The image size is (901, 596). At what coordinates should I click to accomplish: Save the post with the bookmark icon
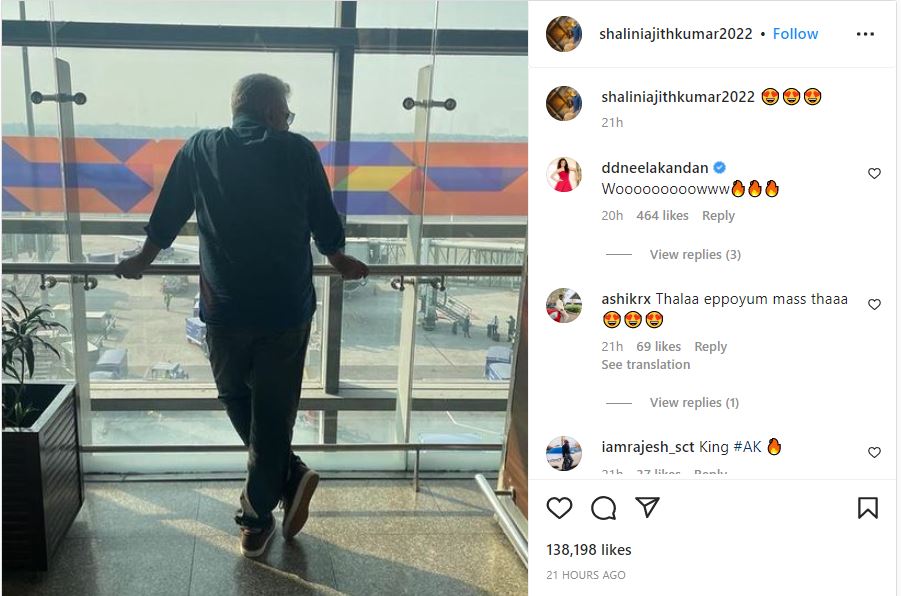click(868, 507)
